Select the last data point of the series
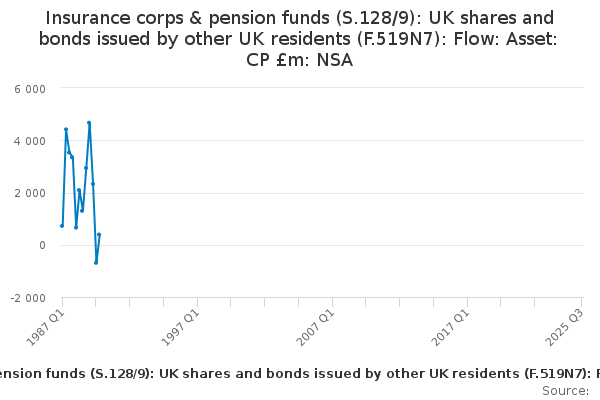This screenshot has width=600, height=400. (x=99, y=235)
